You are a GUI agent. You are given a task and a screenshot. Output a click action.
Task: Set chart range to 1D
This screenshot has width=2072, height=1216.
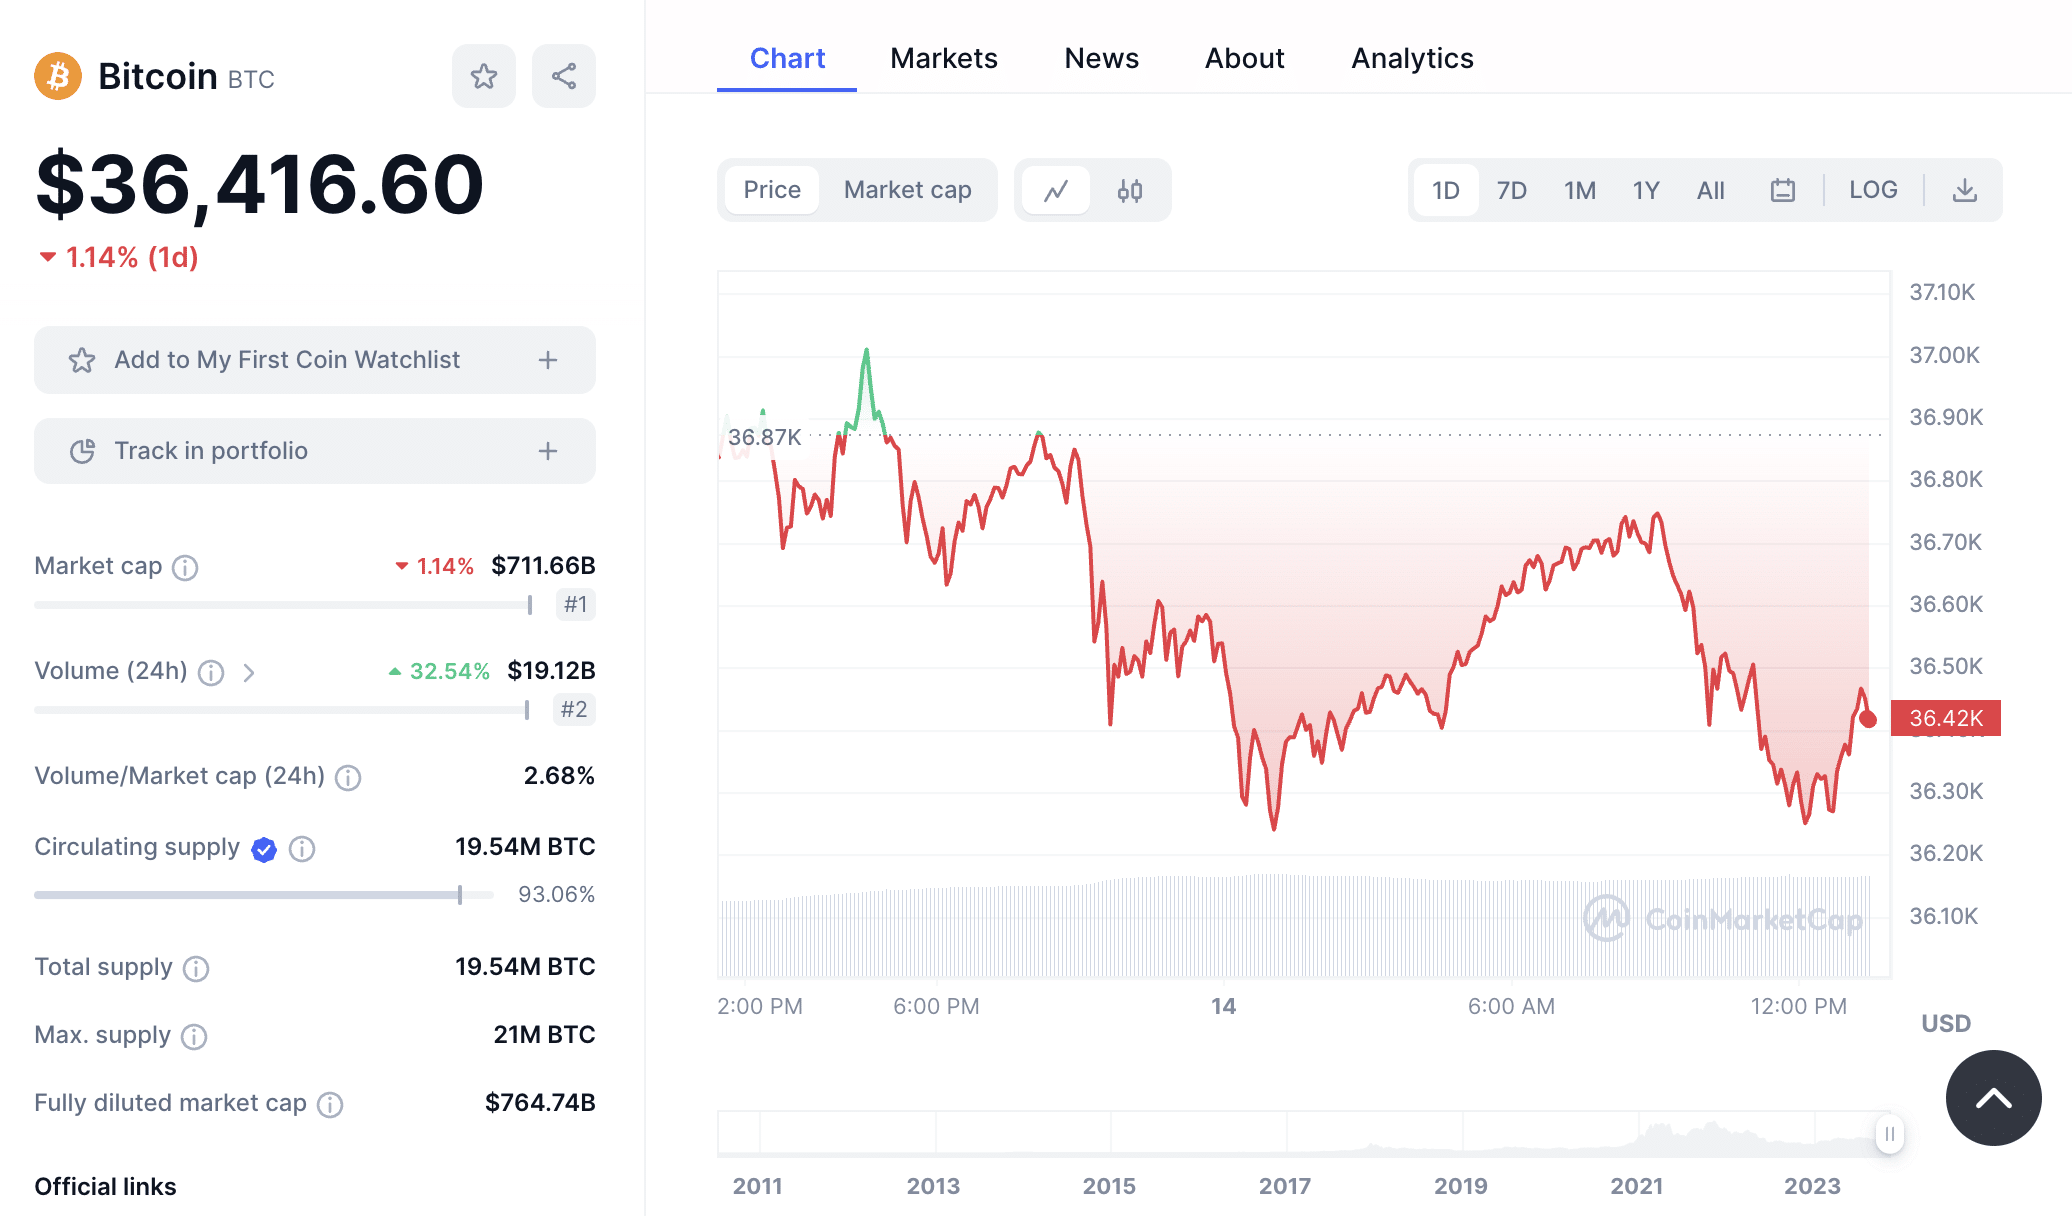tap(1446, 190)
